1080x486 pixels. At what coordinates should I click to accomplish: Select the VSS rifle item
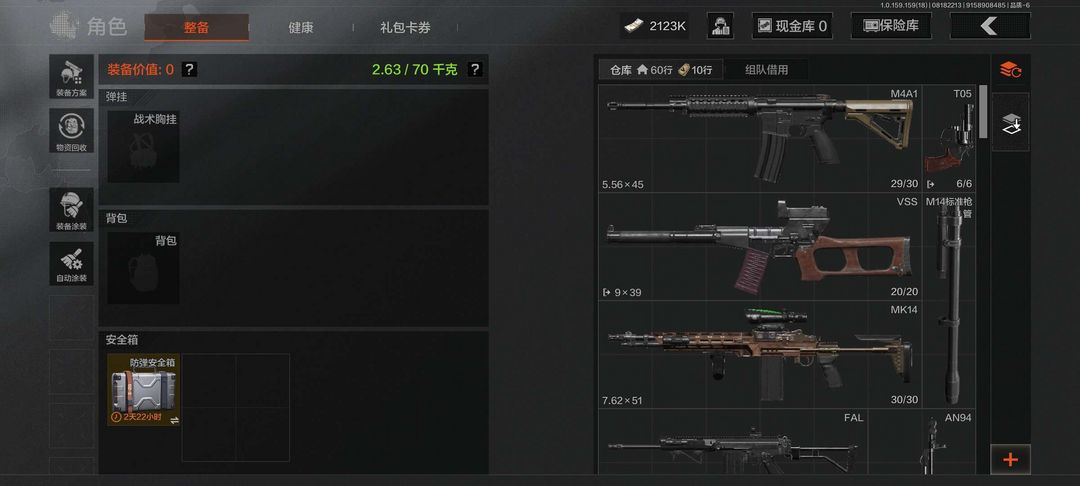point(760,246)
